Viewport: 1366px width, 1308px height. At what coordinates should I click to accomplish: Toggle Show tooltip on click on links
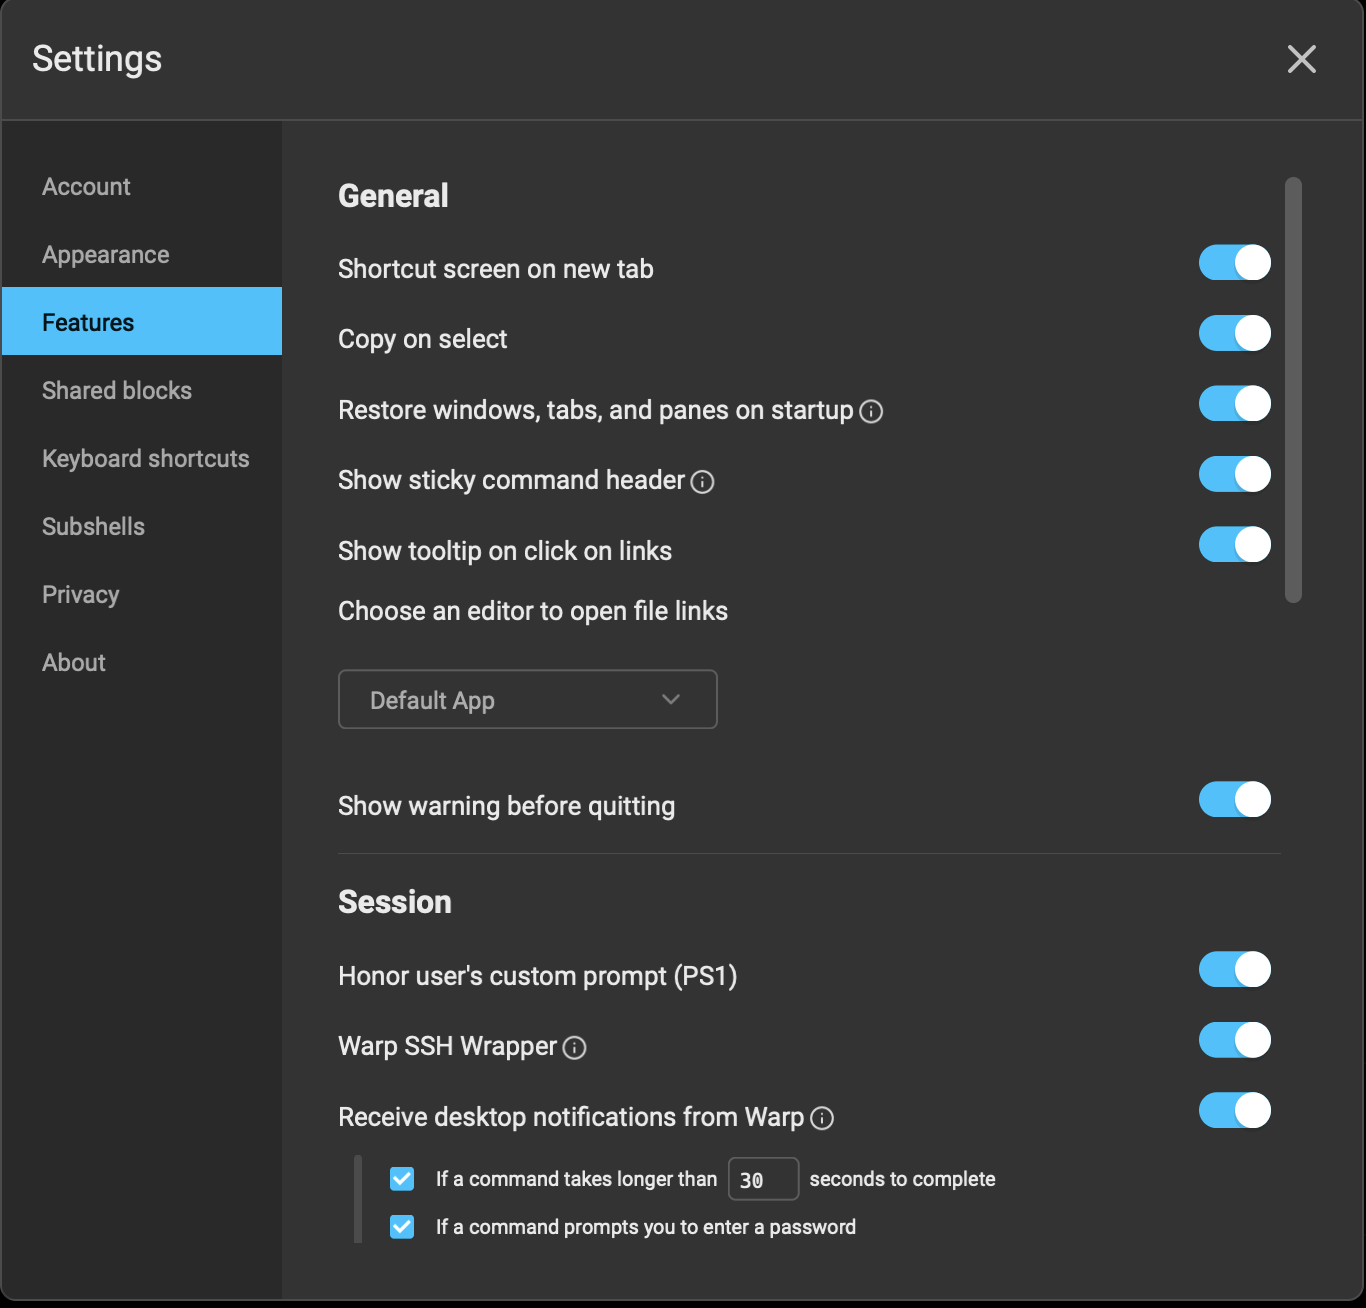point(1234,545)
